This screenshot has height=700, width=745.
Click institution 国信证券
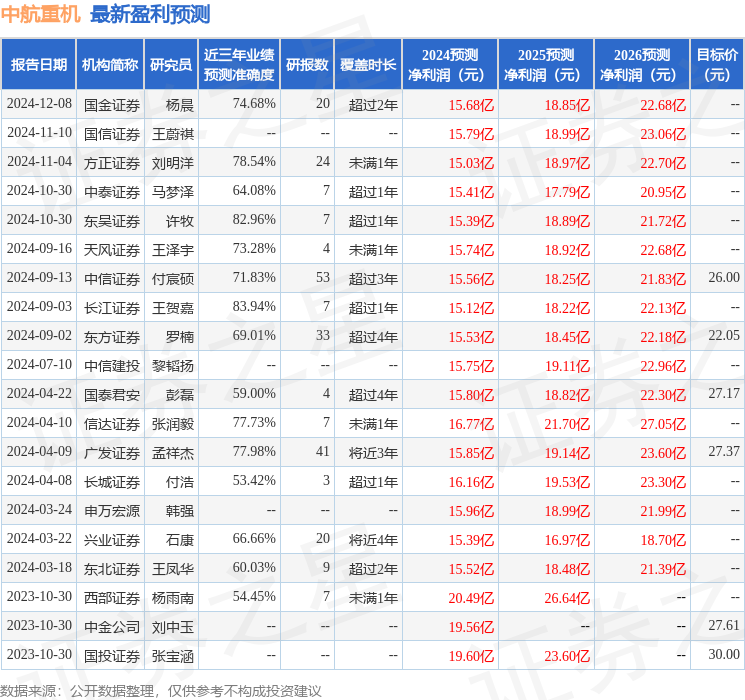point(112,134)
